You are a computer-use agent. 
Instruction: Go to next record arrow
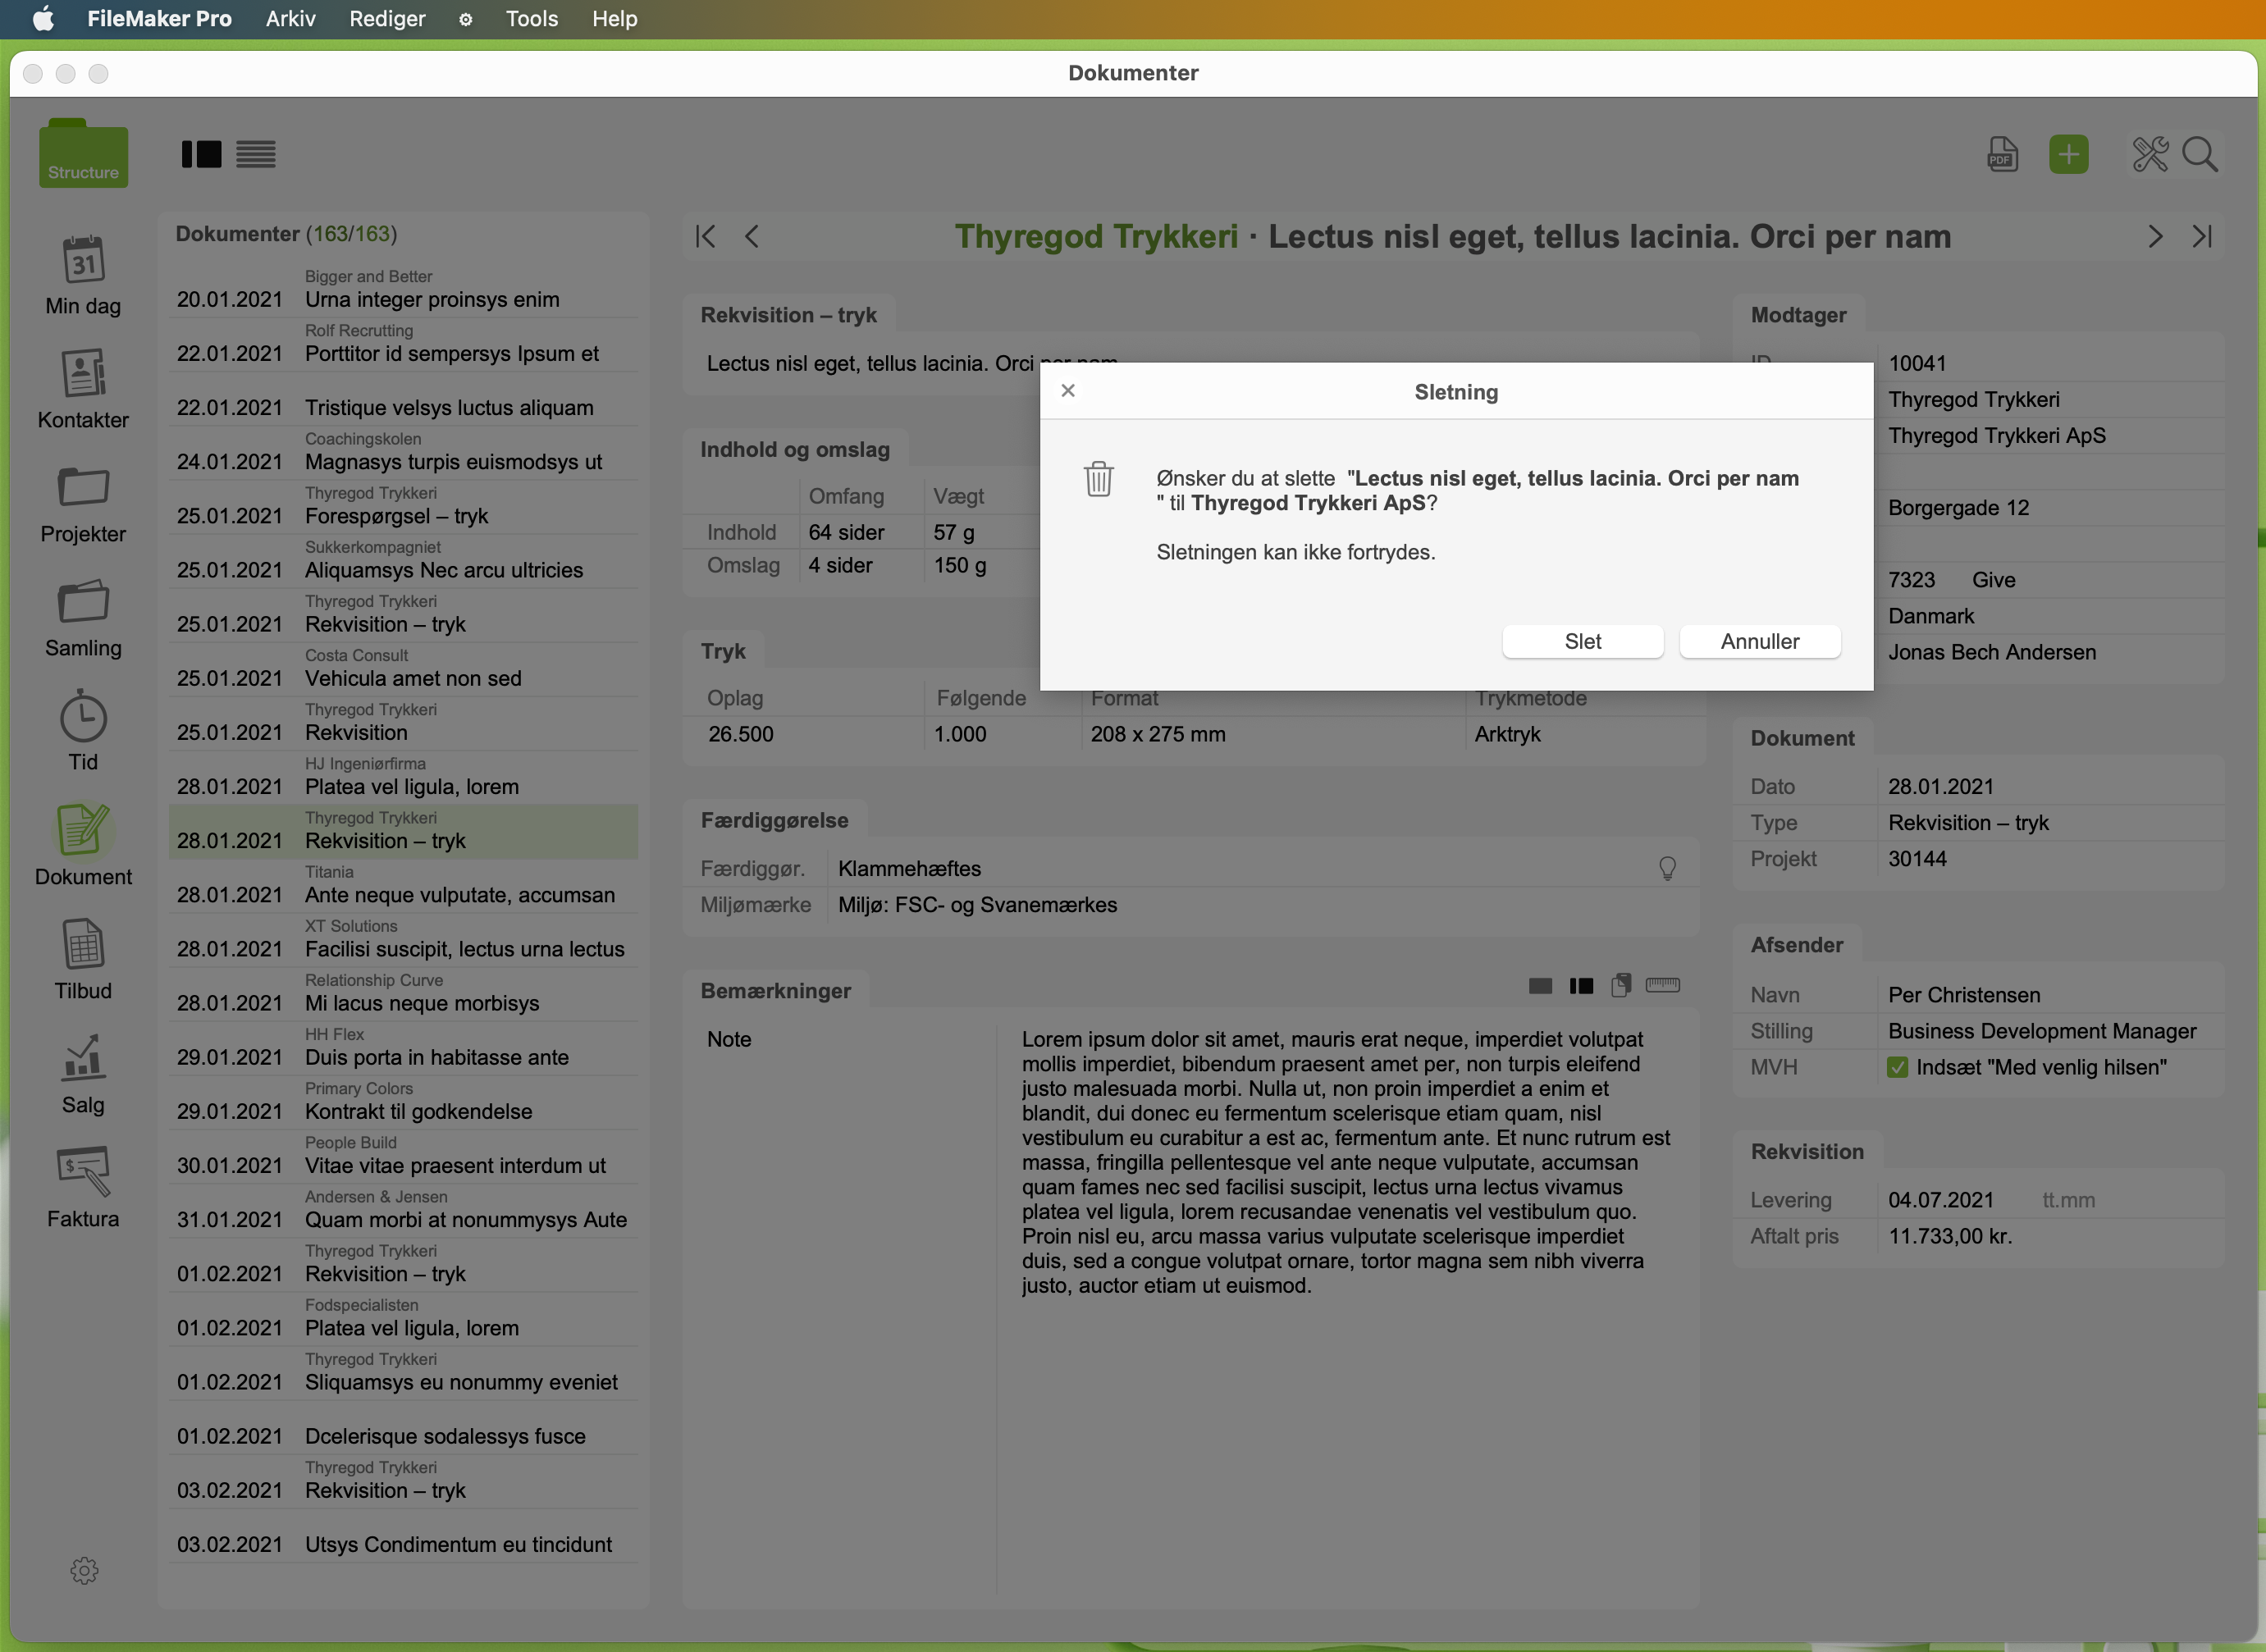tap(2155, 236)
